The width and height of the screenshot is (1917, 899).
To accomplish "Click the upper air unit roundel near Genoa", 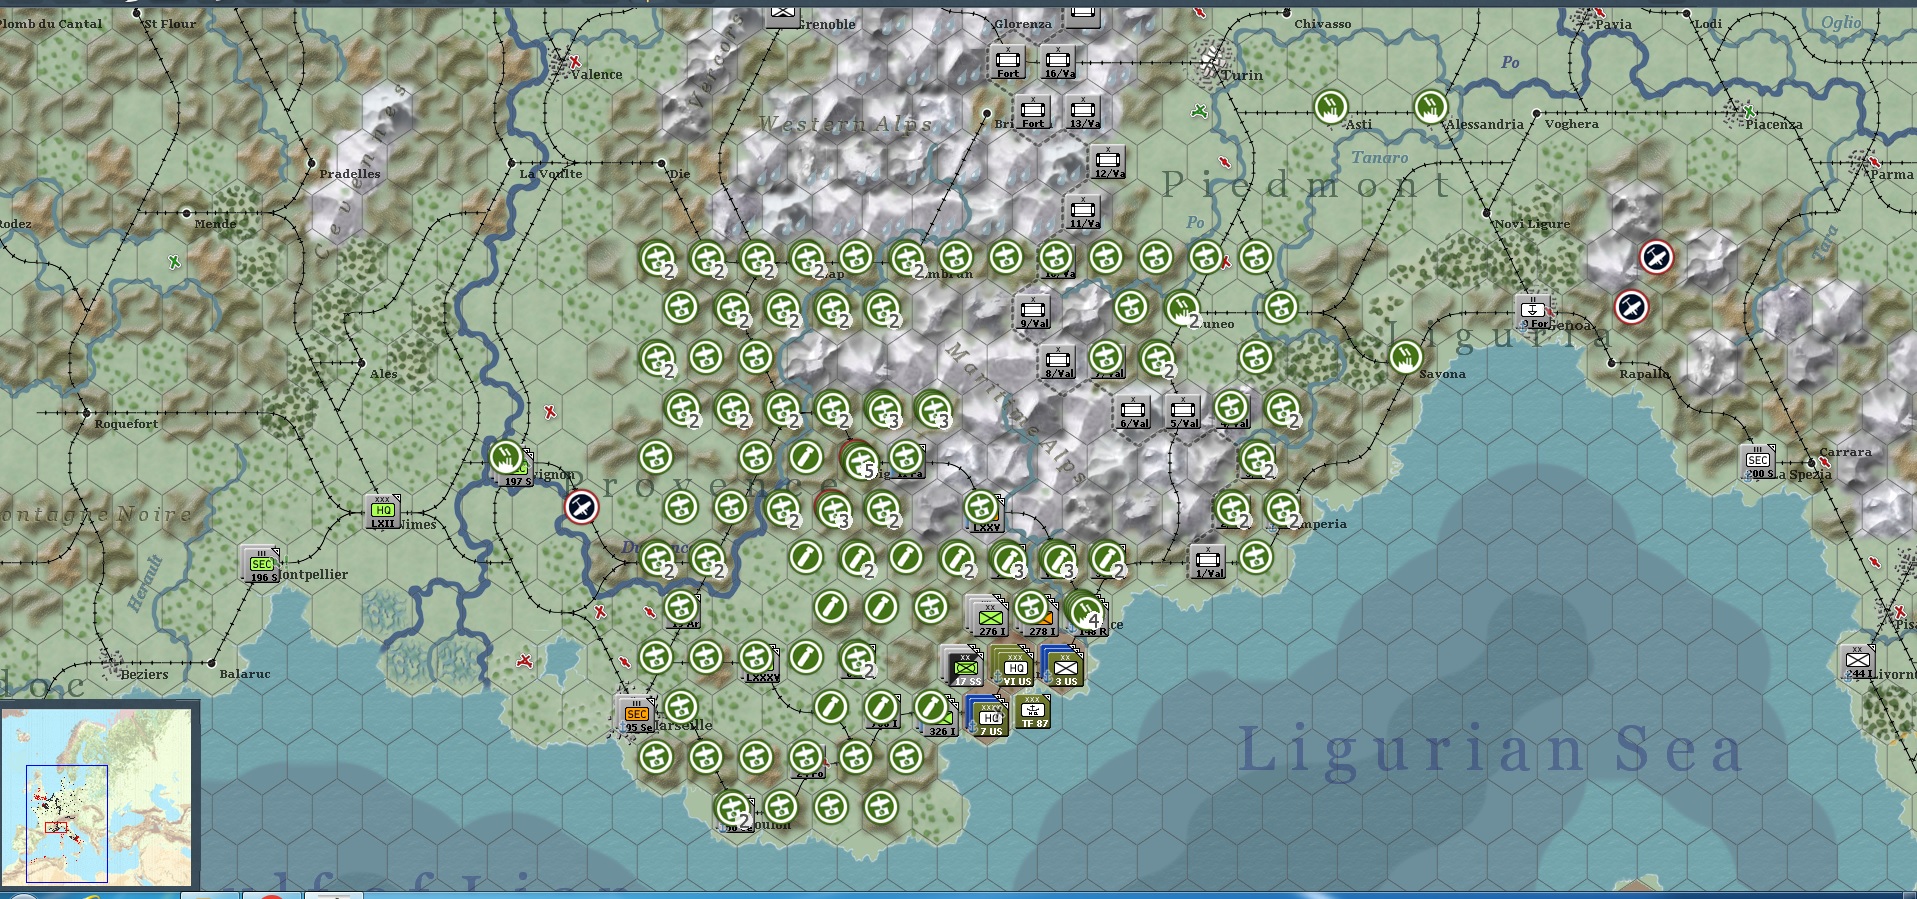I will (1656, 258).
